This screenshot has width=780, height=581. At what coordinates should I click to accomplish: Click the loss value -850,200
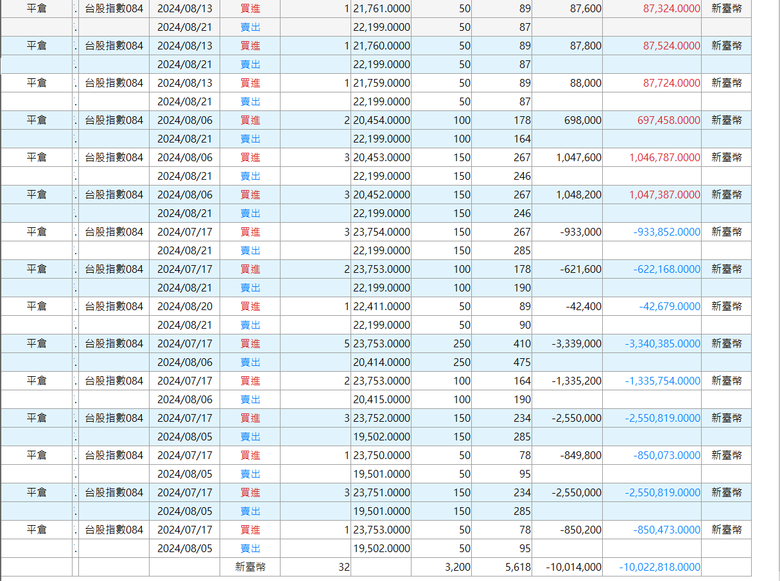pos(581,530)
